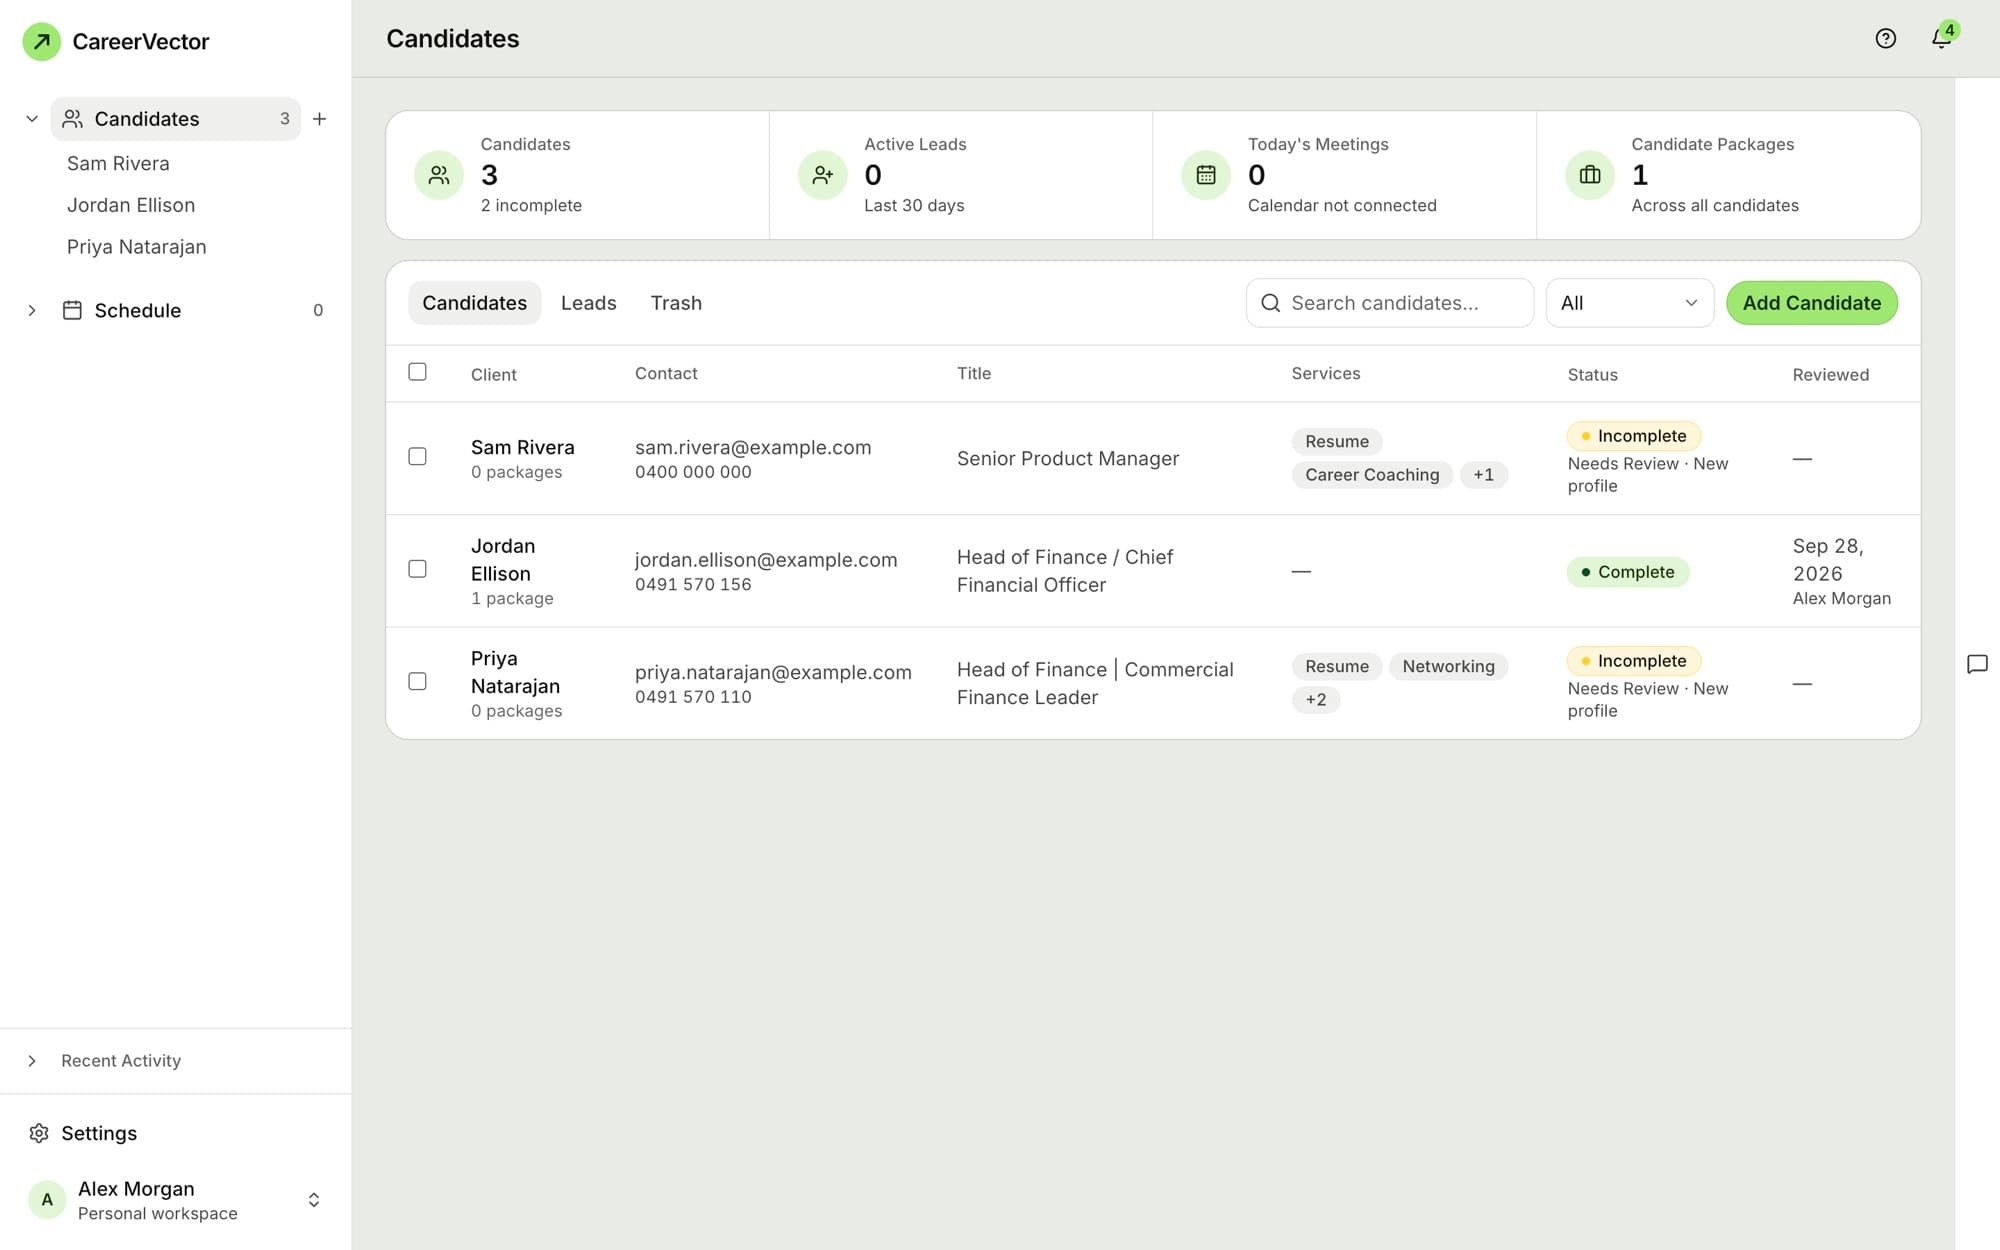
Task: Click the Candidates stat card people icon
Action: pos(439,175)
